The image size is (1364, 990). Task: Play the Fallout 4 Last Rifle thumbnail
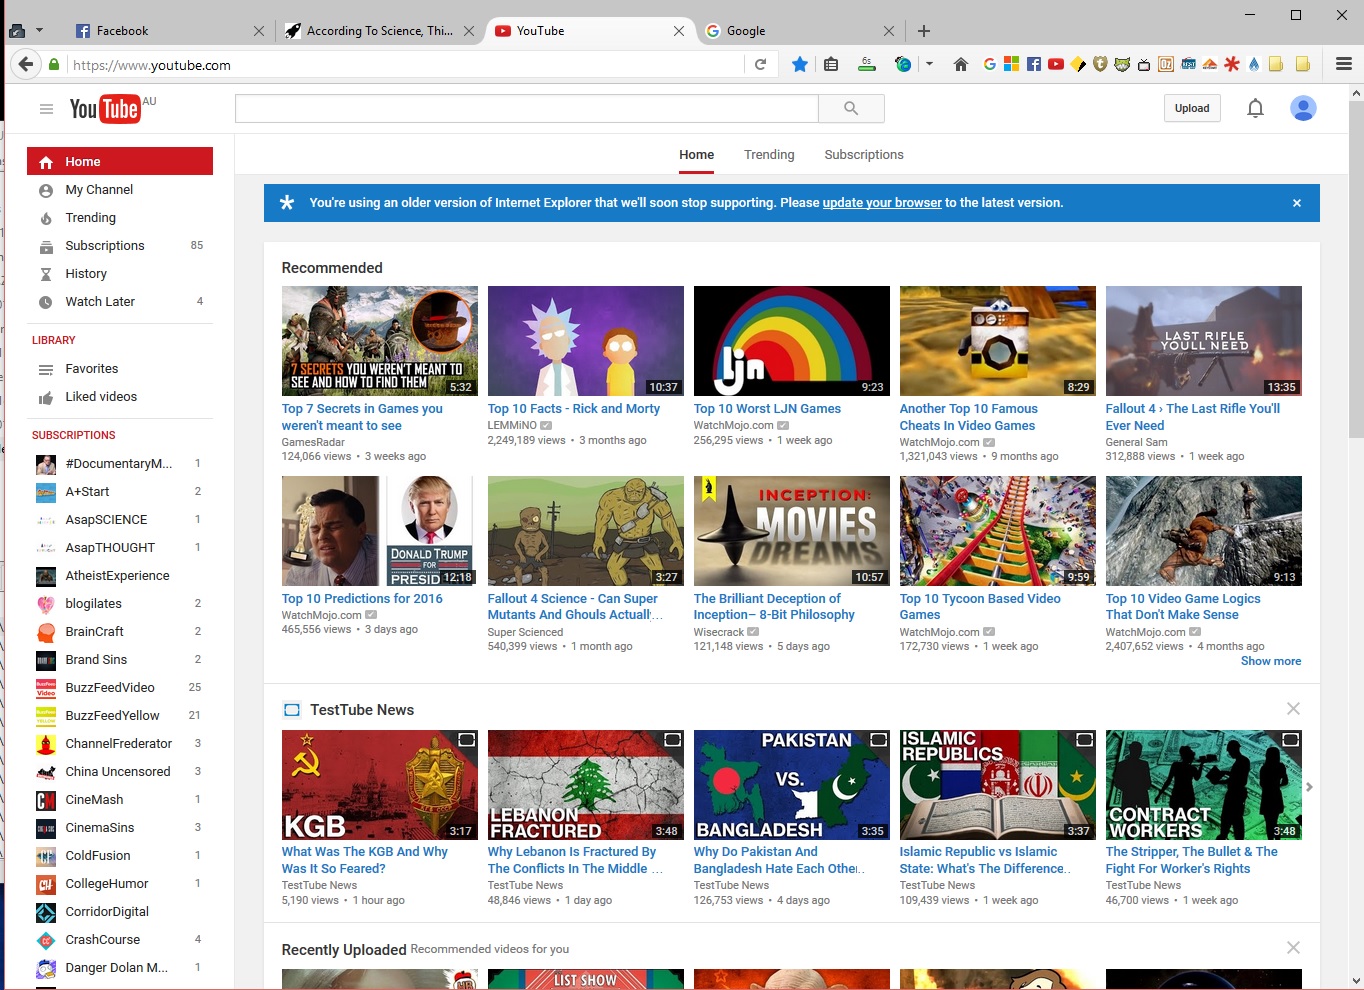coord(1204,341)
